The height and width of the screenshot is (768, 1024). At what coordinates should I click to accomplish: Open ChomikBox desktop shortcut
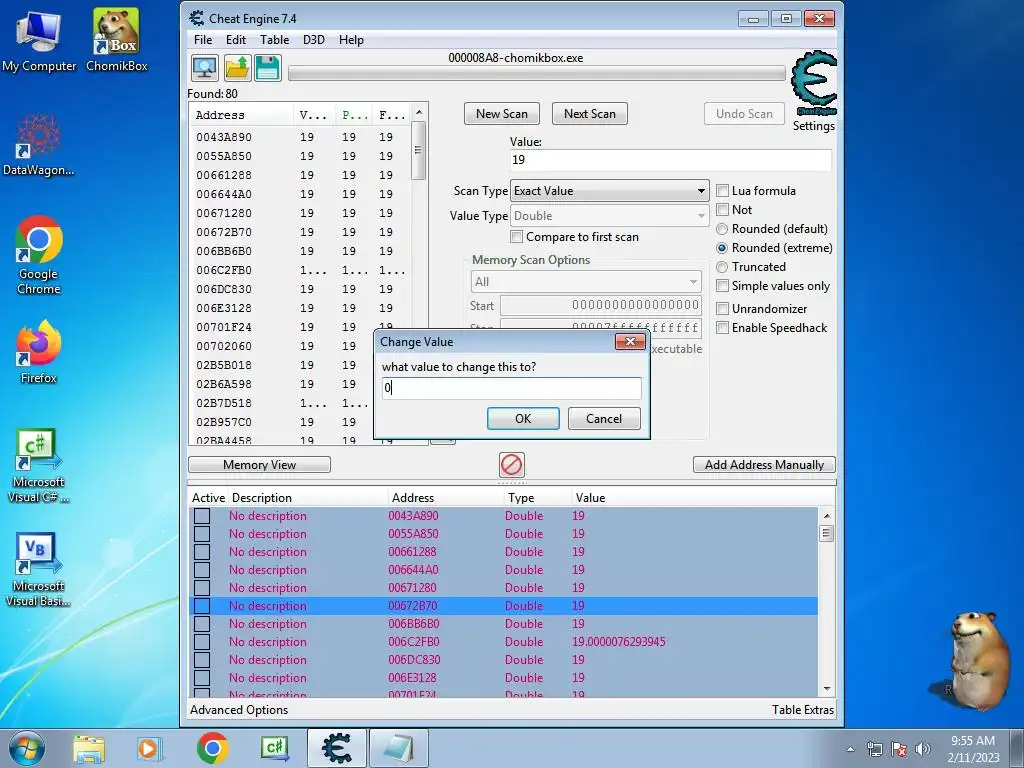pyautogui.click(x=116, y=40)
